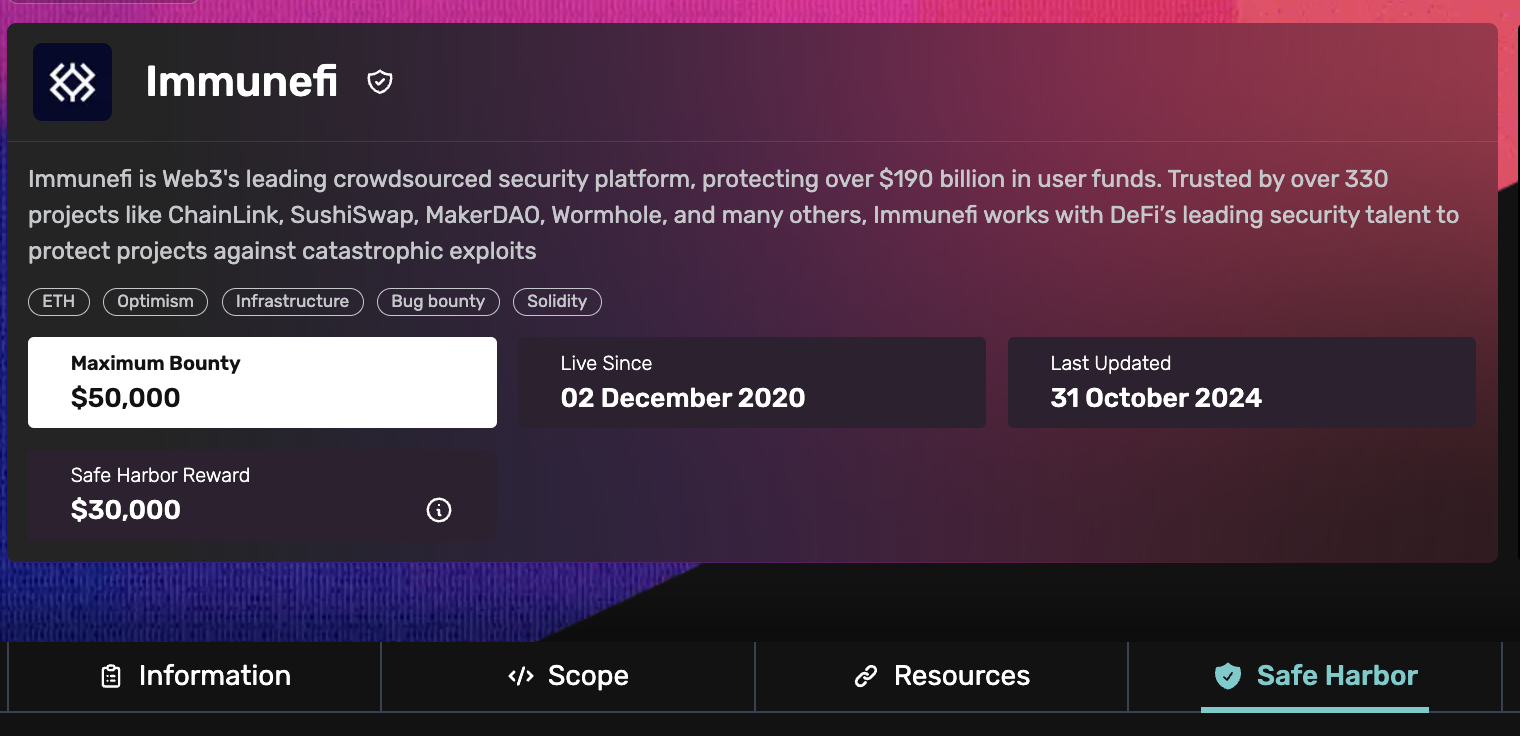Select the Optimism tag chip
Screen dimensions: 1520x736
pos(155,302)
